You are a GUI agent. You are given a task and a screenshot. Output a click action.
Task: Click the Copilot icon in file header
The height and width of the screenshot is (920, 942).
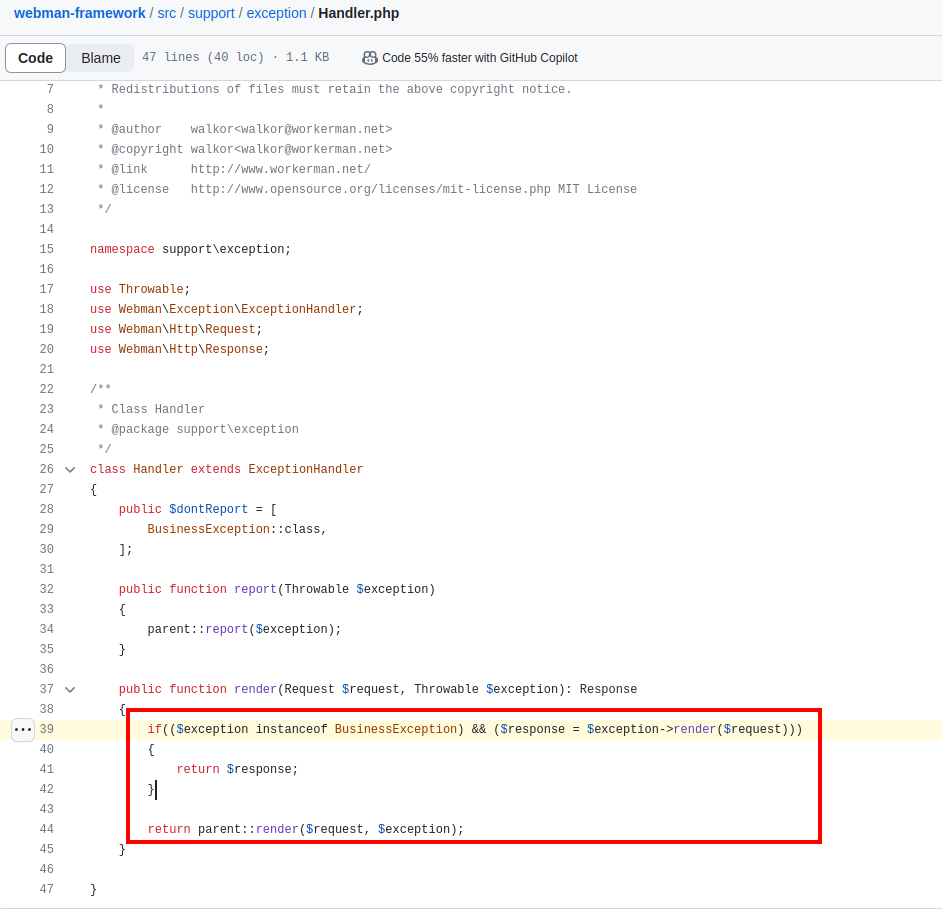369,58
